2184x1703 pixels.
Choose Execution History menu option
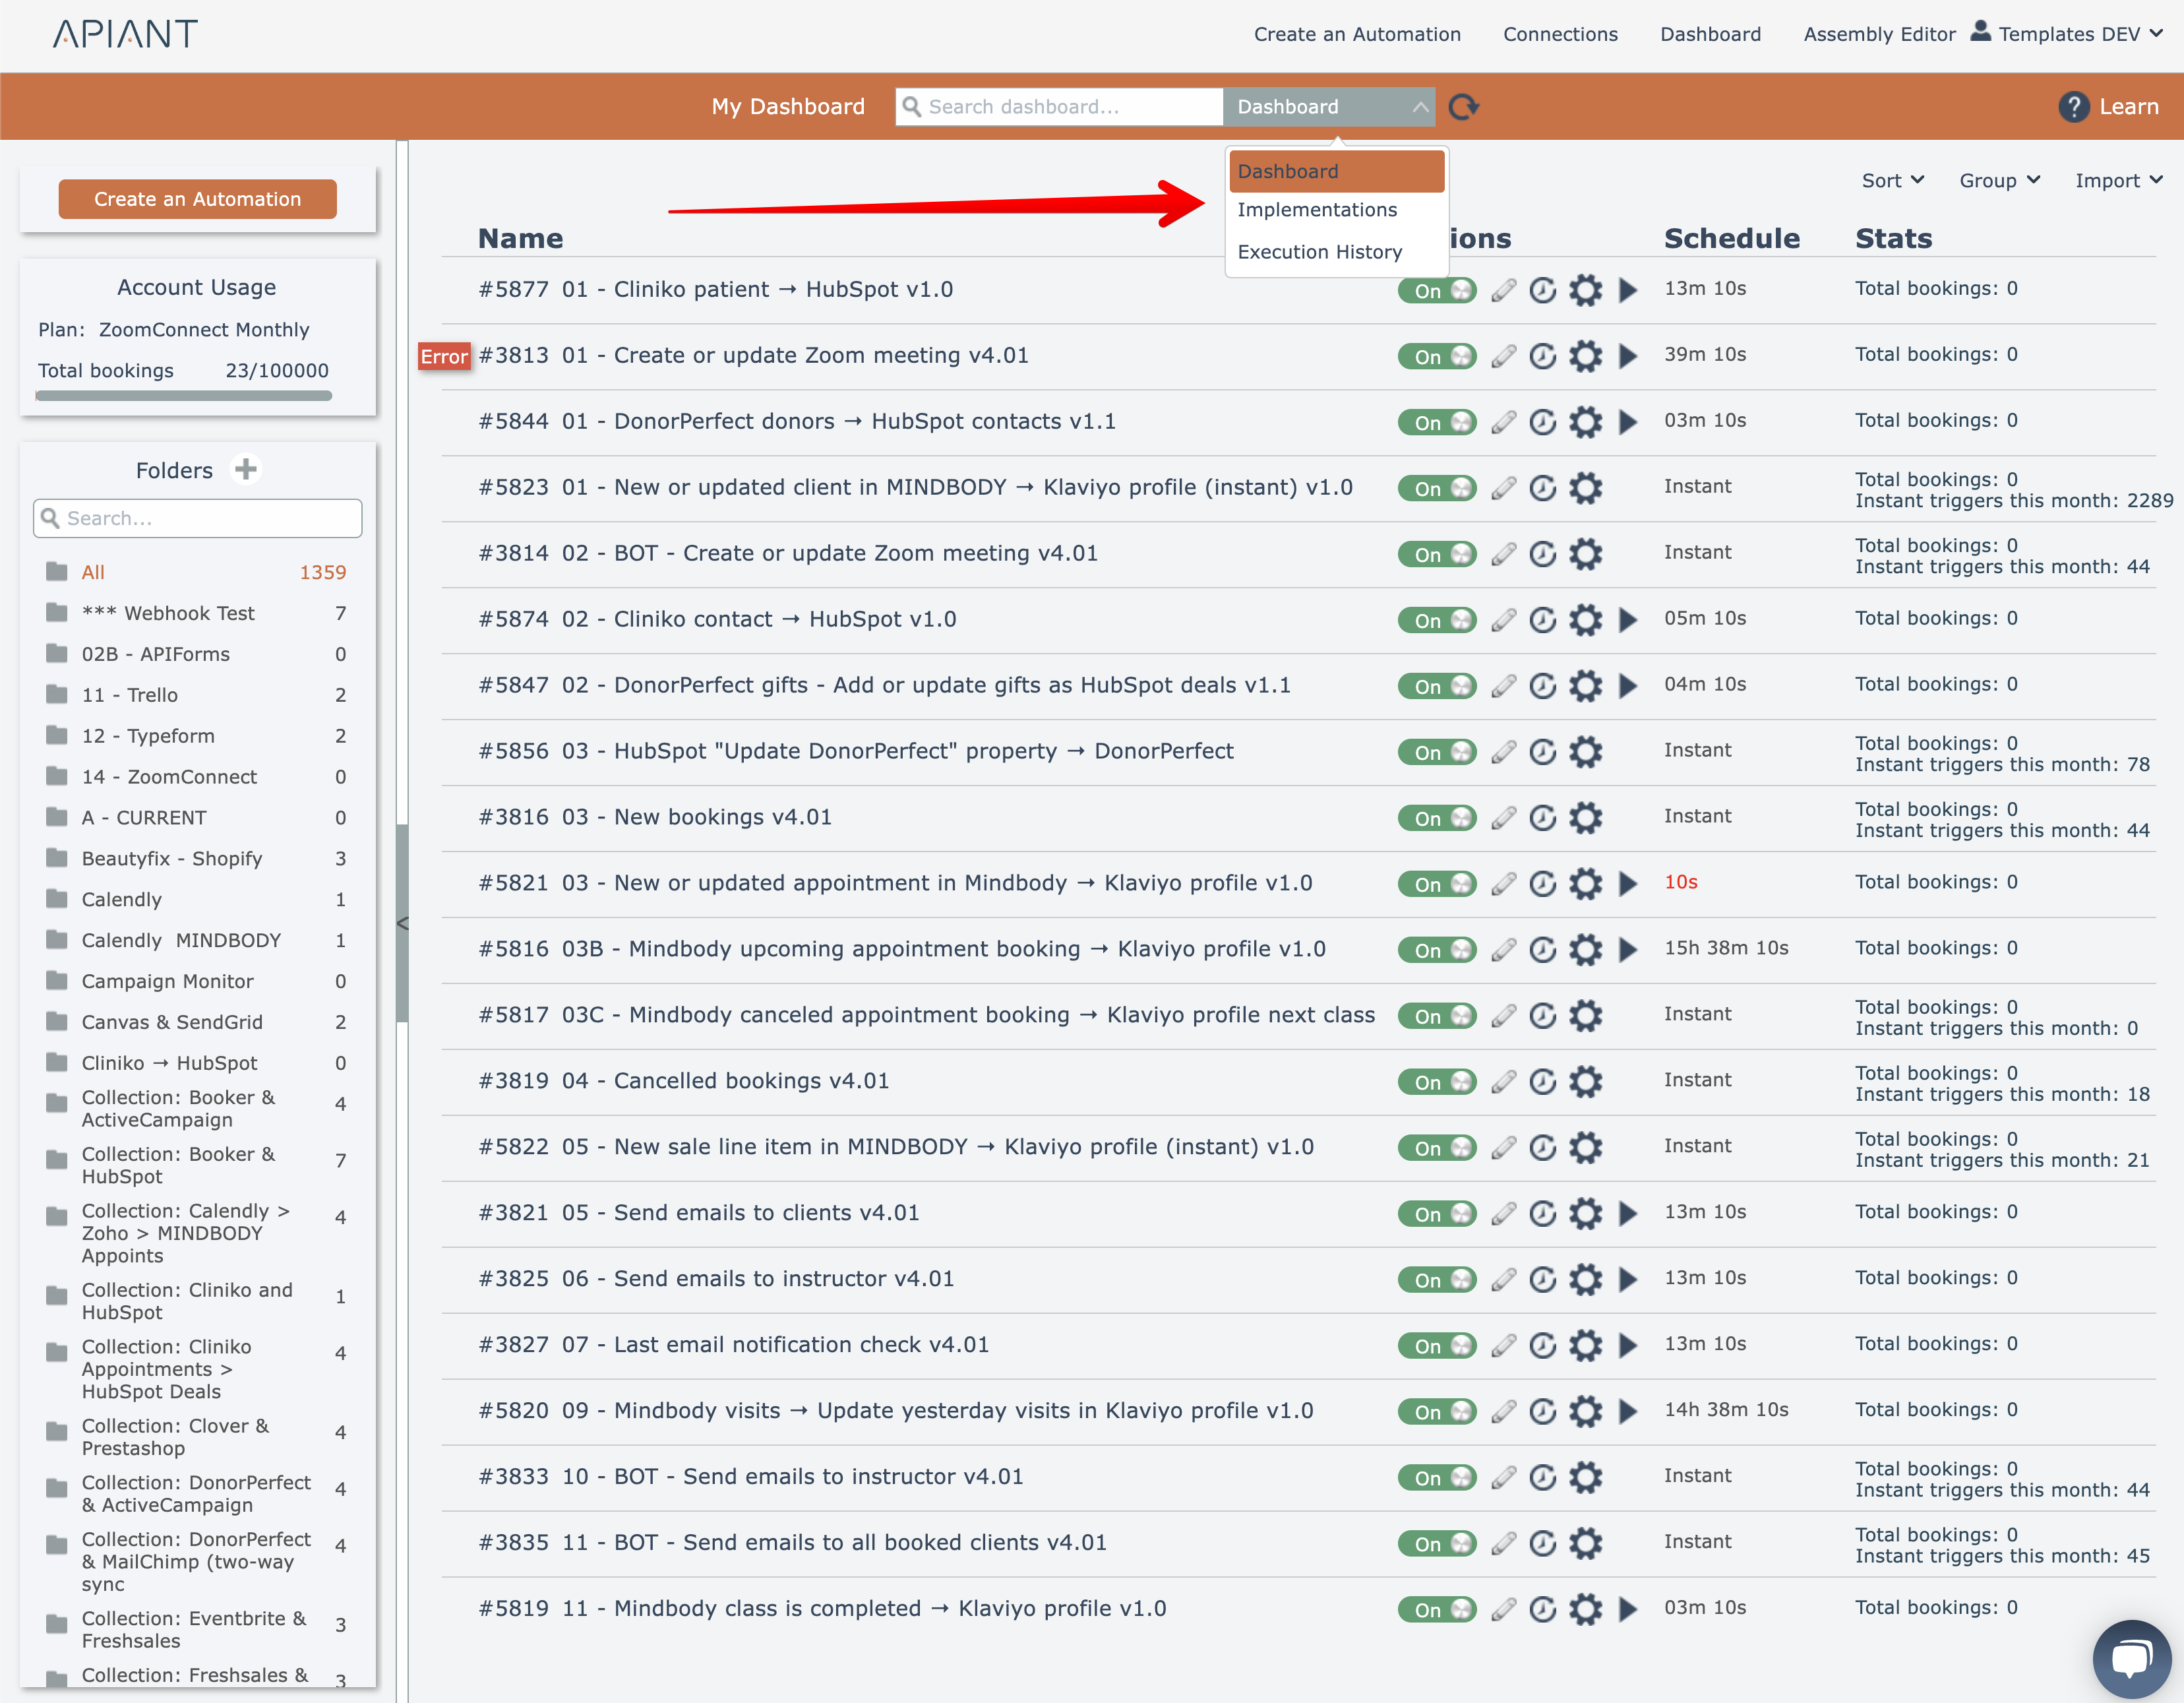pyautogui.click(x=1319, y=252)
